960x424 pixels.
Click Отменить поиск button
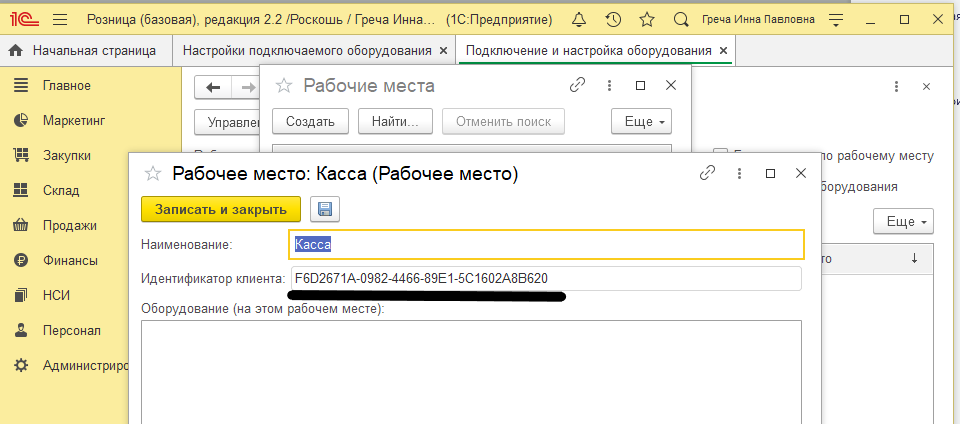pyautogui.click(x=503, y=121)
